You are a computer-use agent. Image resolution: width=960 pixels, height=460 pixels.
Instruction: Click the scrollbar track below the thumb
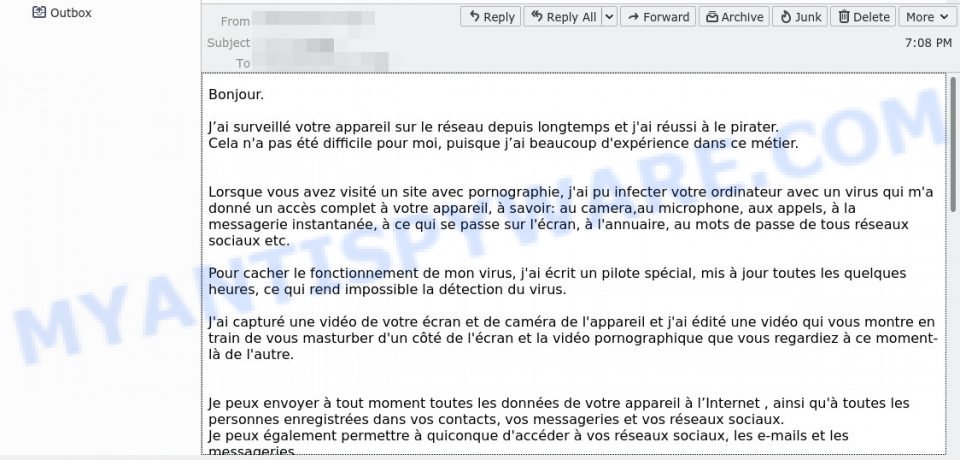[x=953, y=334]
